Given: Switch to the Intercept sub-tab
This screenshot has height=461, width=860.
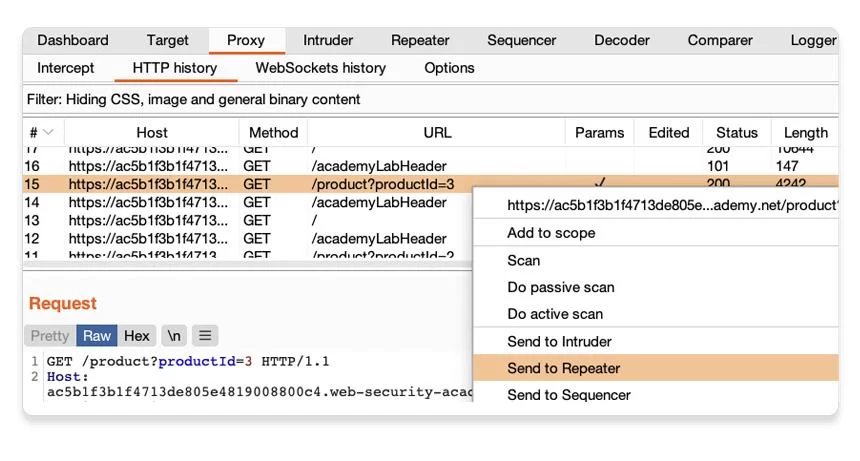Looking at the screenshot, I should click(x=66, y=68).
